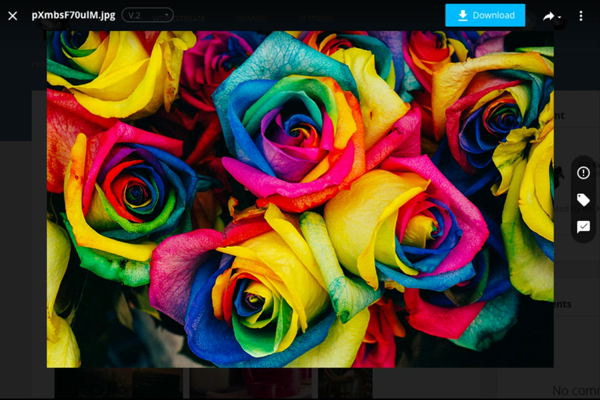600x400 pixels.
Task: Open the share arrow menu
Action: coord(552,16)
